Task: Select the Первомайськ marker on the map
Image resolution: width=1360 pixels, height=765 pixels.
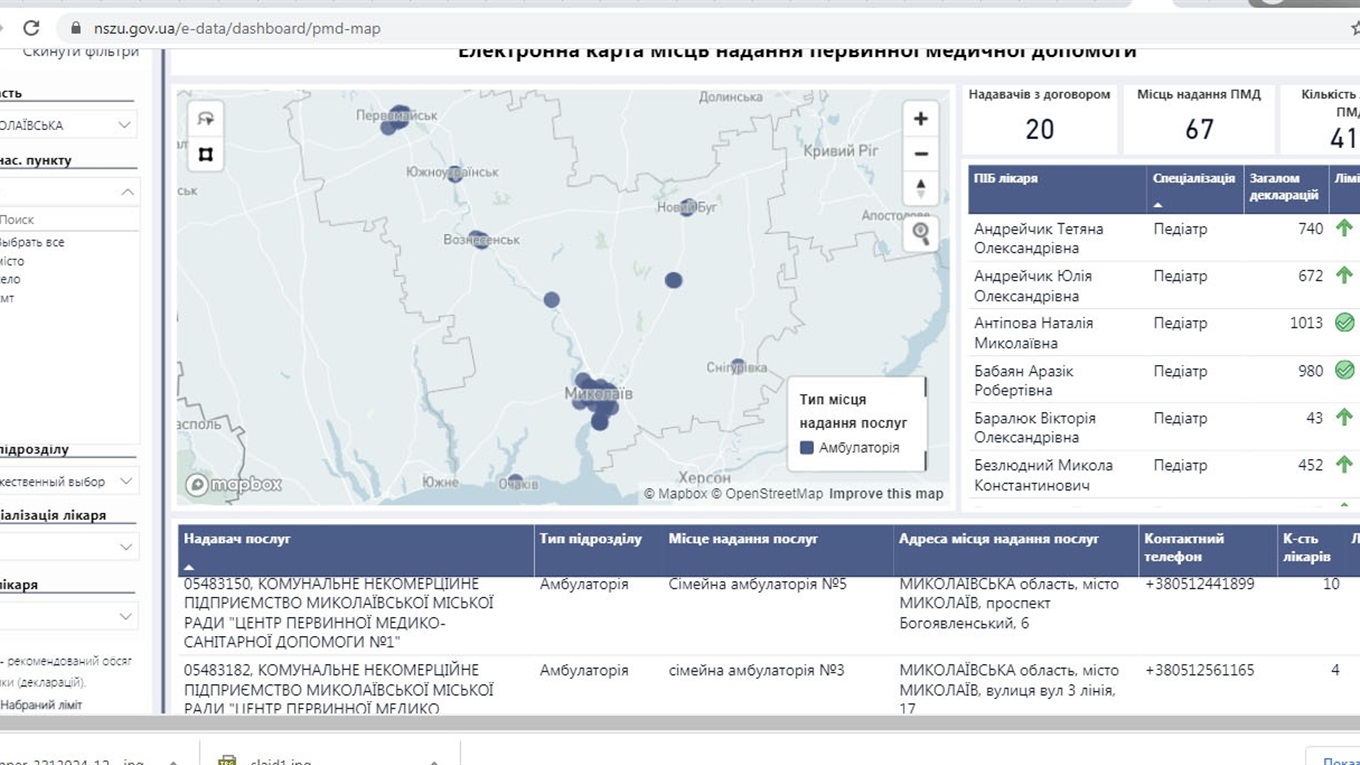Action: click(x=398, y=117)
